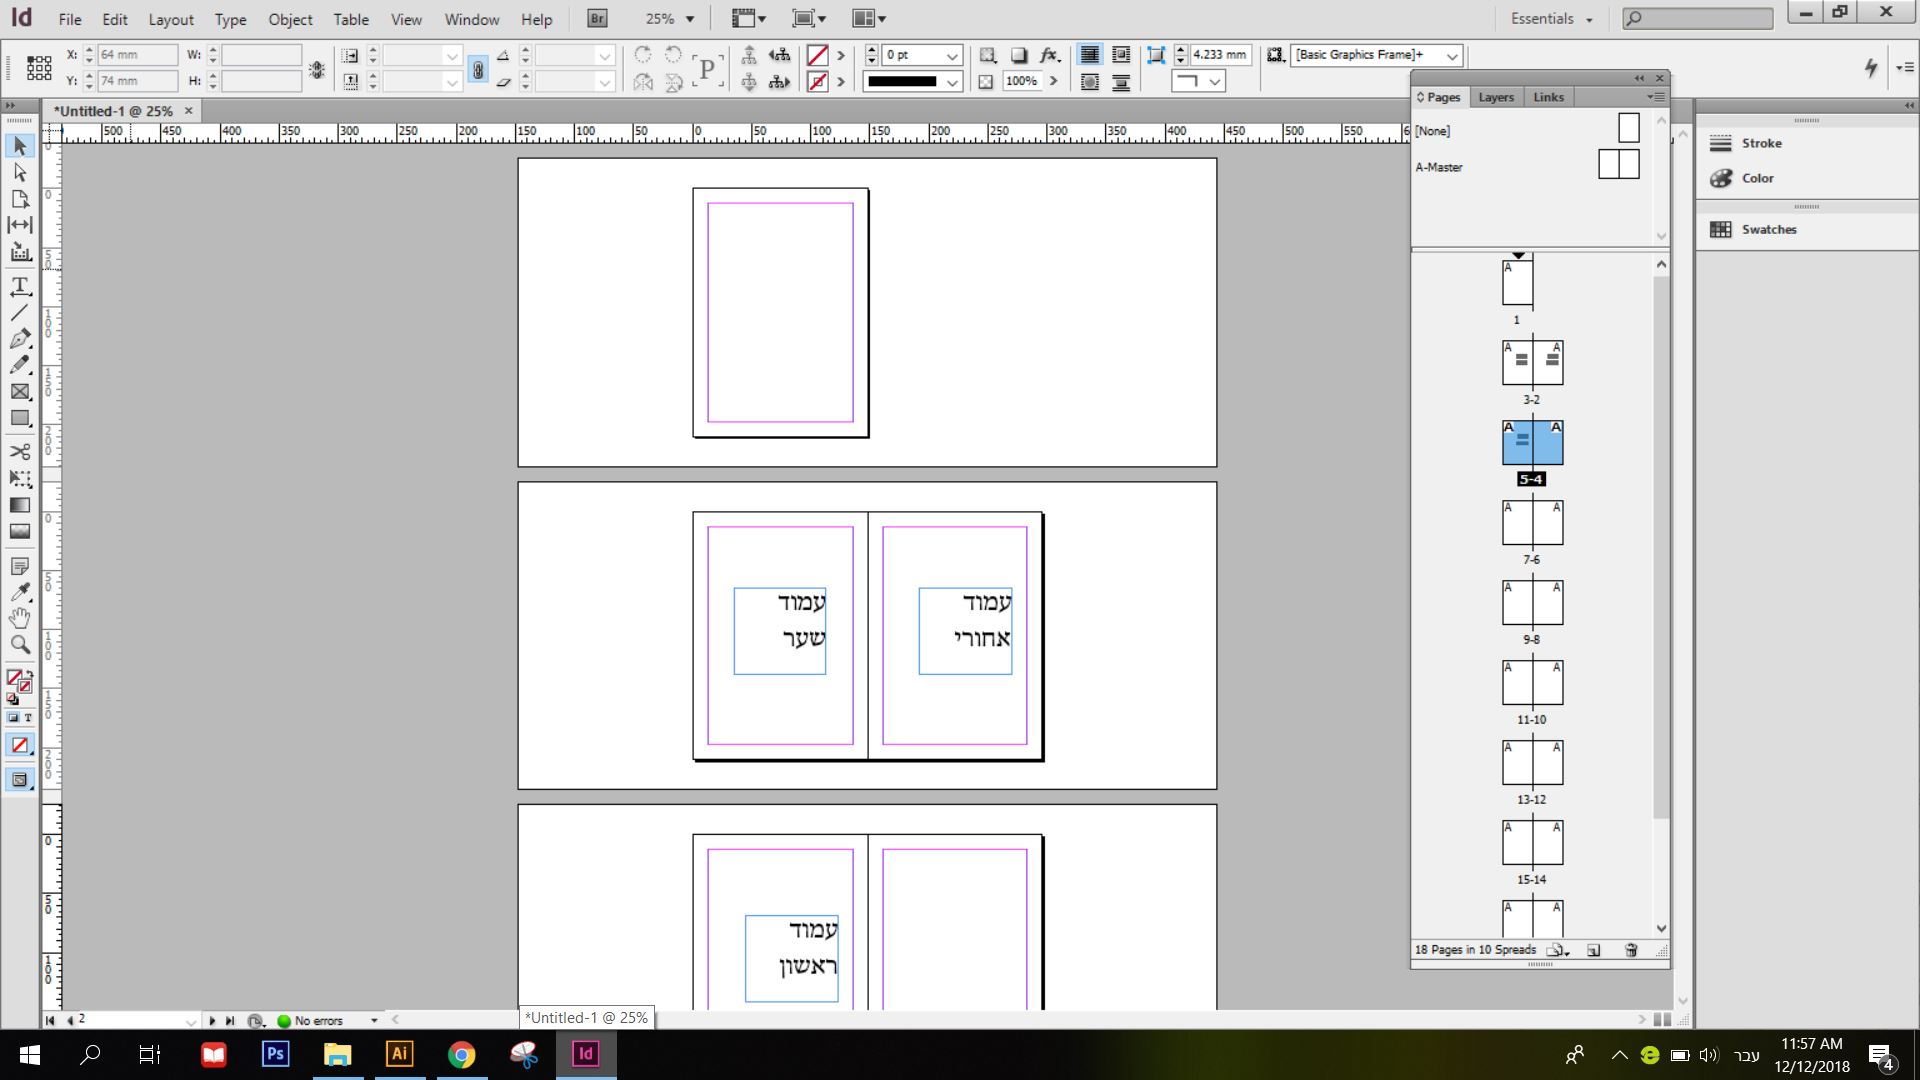Open the zoom level dropdown
Image resolution: width=1920 pixels, height=1080 pixels.
coord(690,19)
